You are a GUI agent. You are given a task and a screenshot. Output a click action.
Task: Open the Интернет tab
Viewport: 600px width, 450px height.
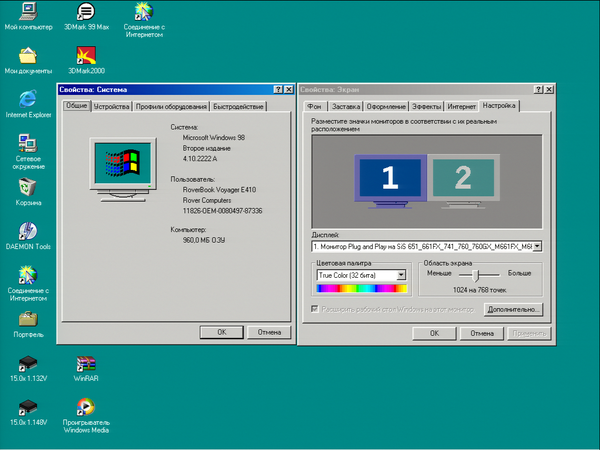(461, 107)
